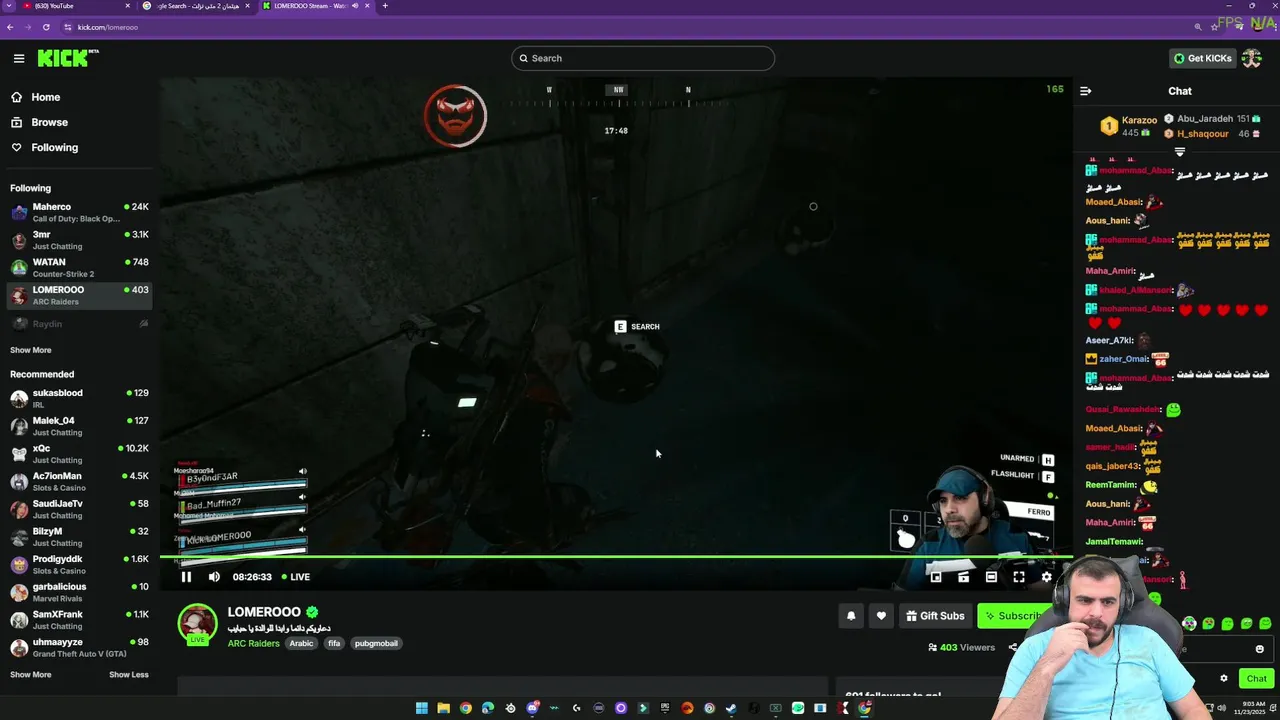Click the green Subscribe button
The height and width of the screenshot is (720, 1280).
click(x=1012, y=616)
